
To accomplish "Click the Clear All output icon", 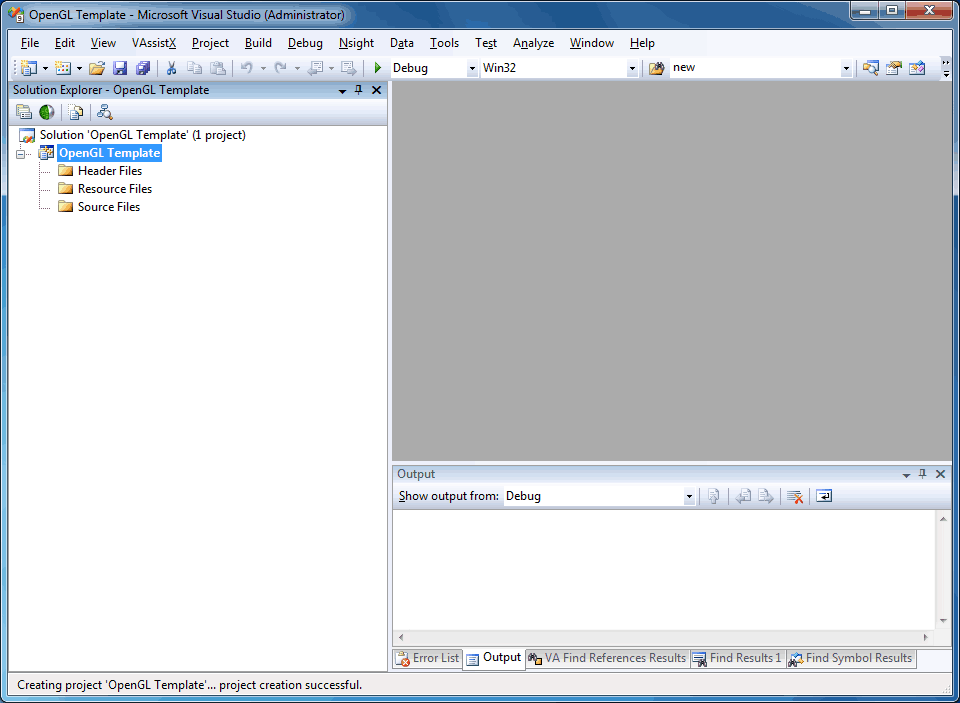I will pos(795,497).
